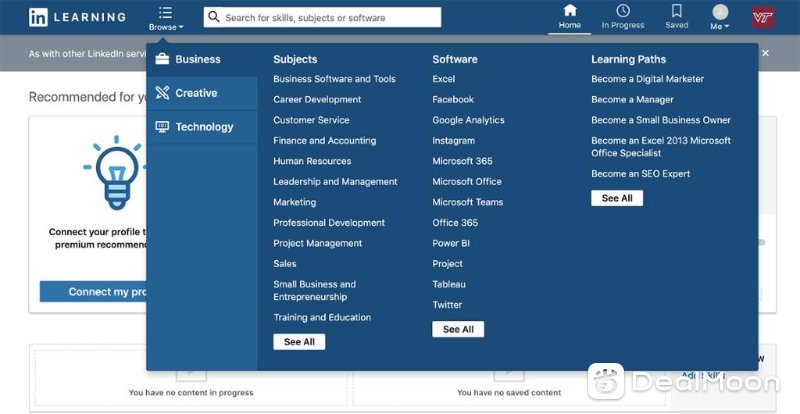Image resolution: width=800 pixels, height=414 pixels.
Task: Dismiss the banner with the X
Action: (x=765, y=53)
